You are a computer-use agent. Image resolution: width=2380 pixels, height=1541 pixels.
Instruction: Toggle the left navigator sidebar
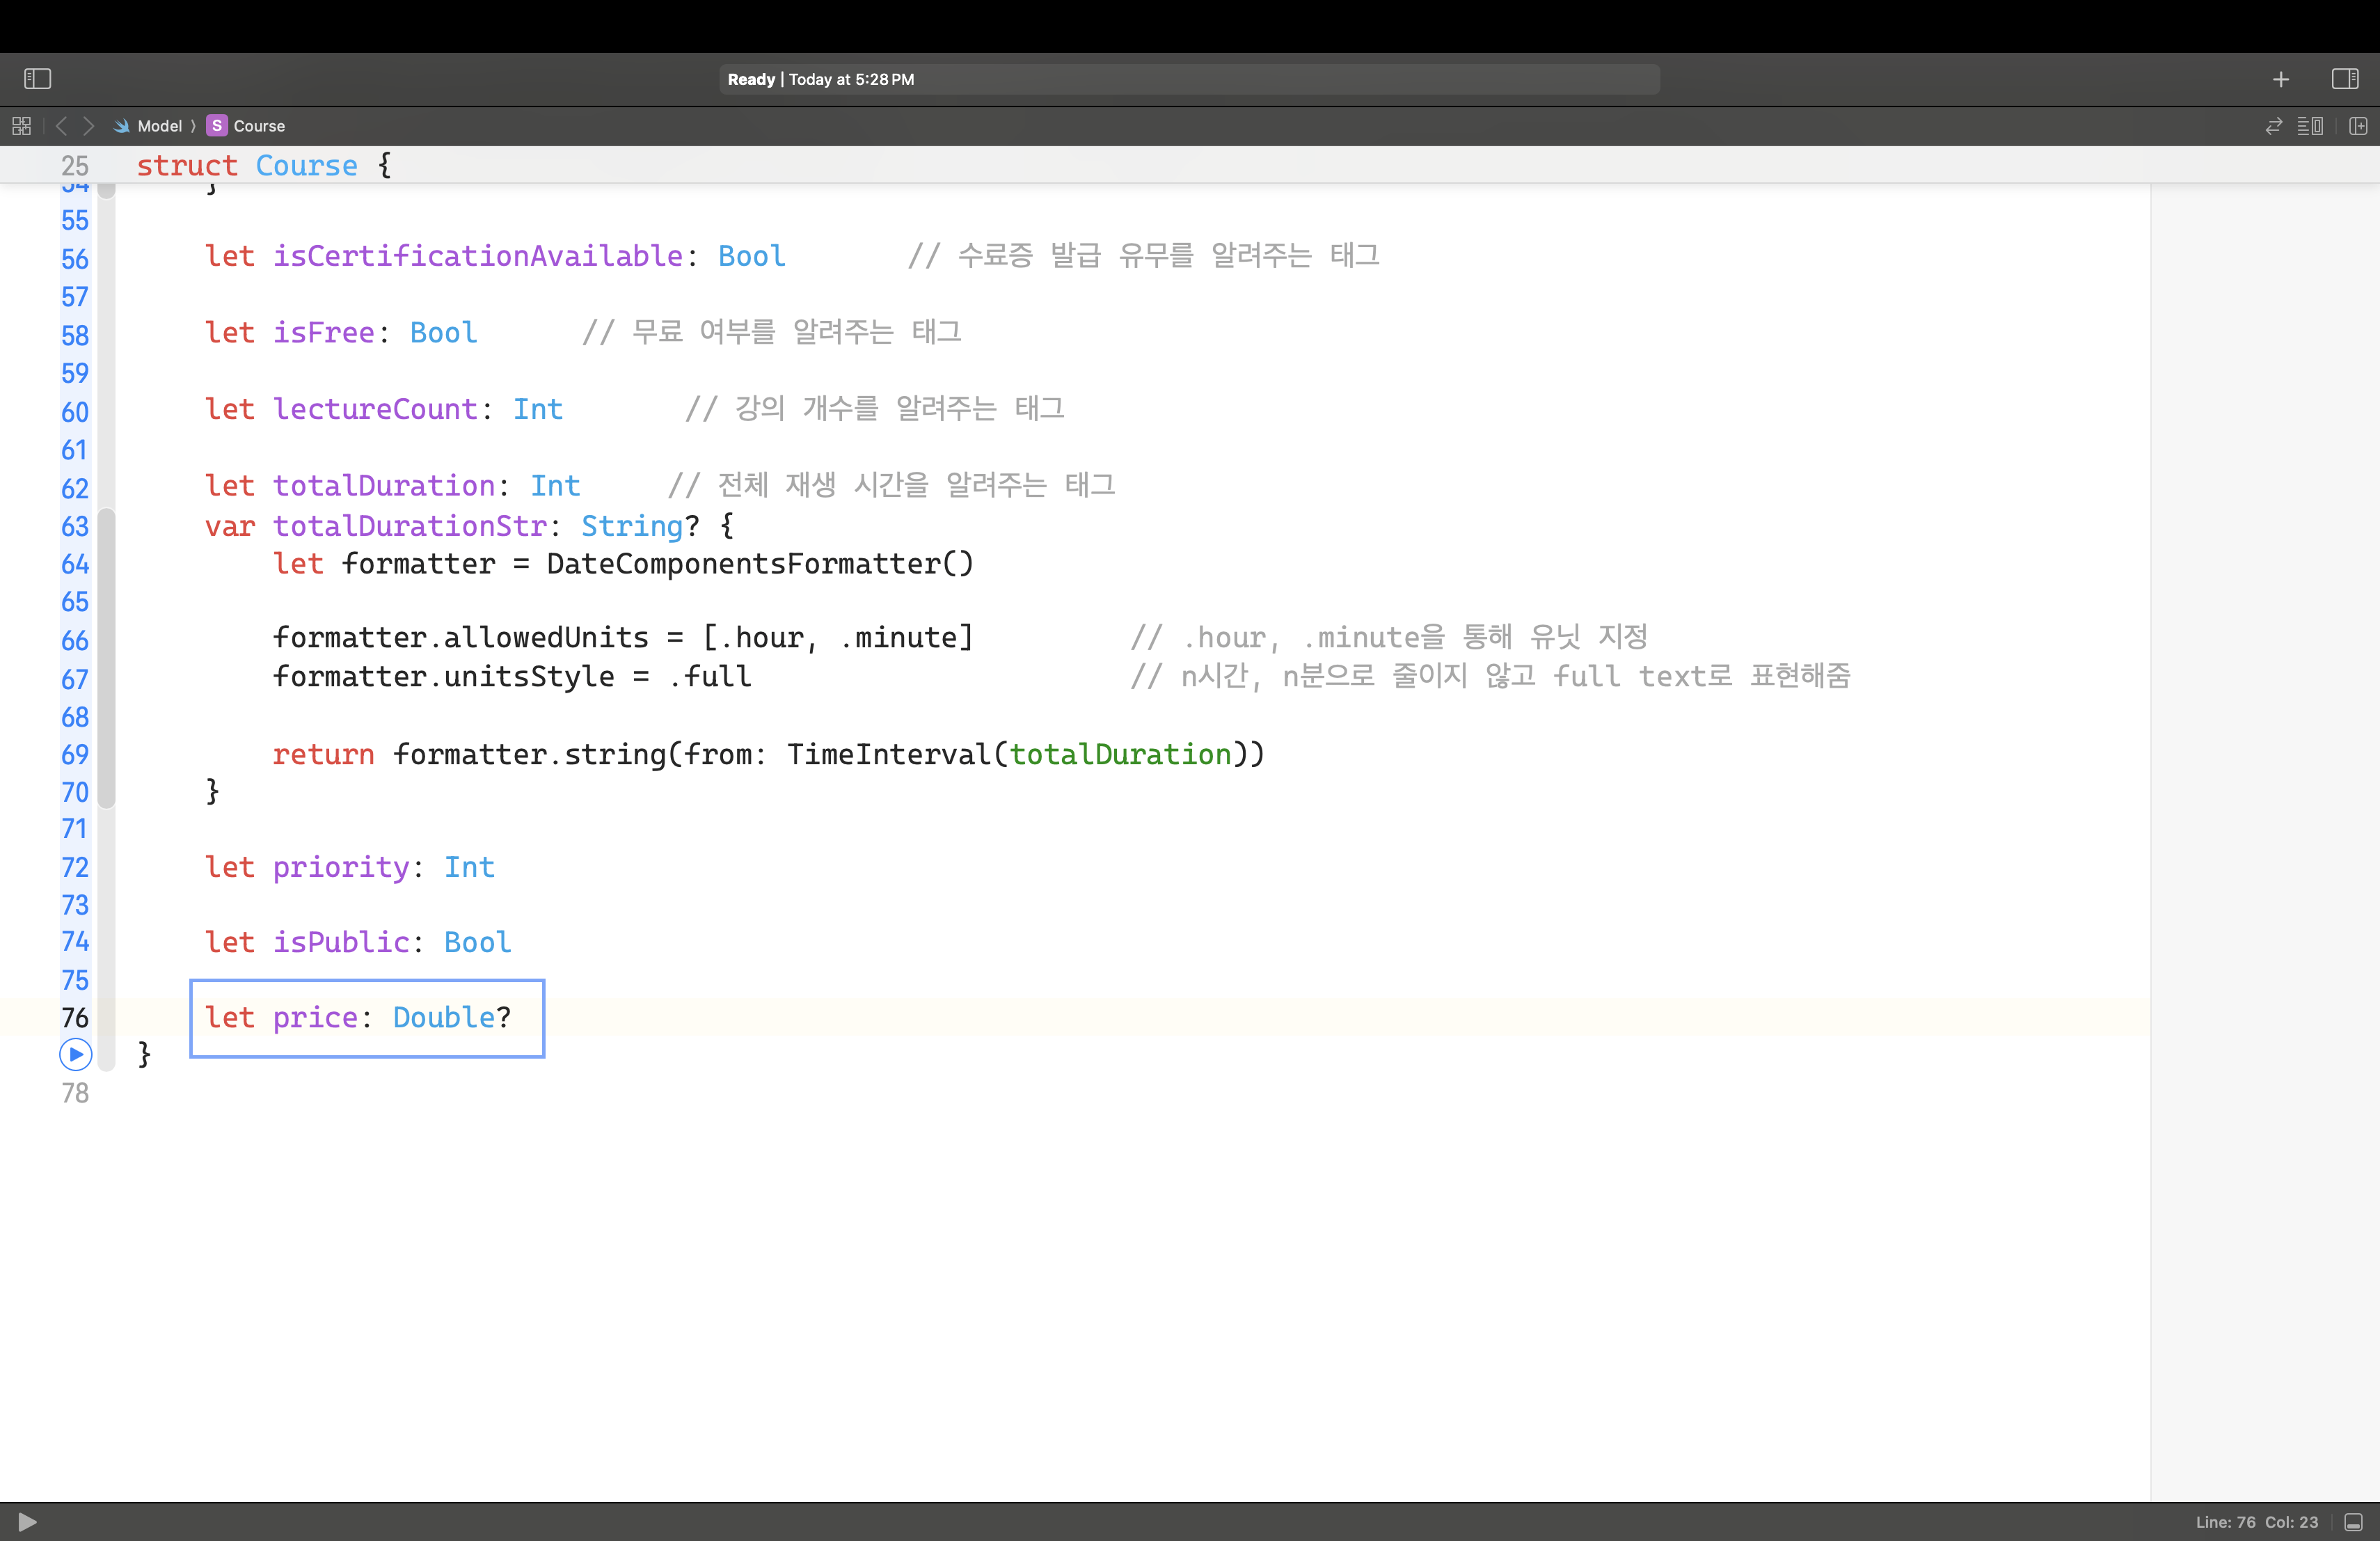click(x=37, y=79)
